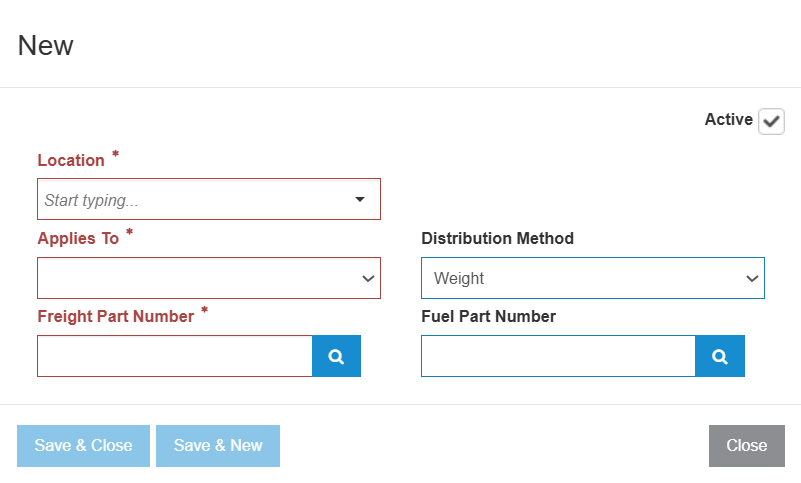Click the Fuel Part Number label

point(488,317)
